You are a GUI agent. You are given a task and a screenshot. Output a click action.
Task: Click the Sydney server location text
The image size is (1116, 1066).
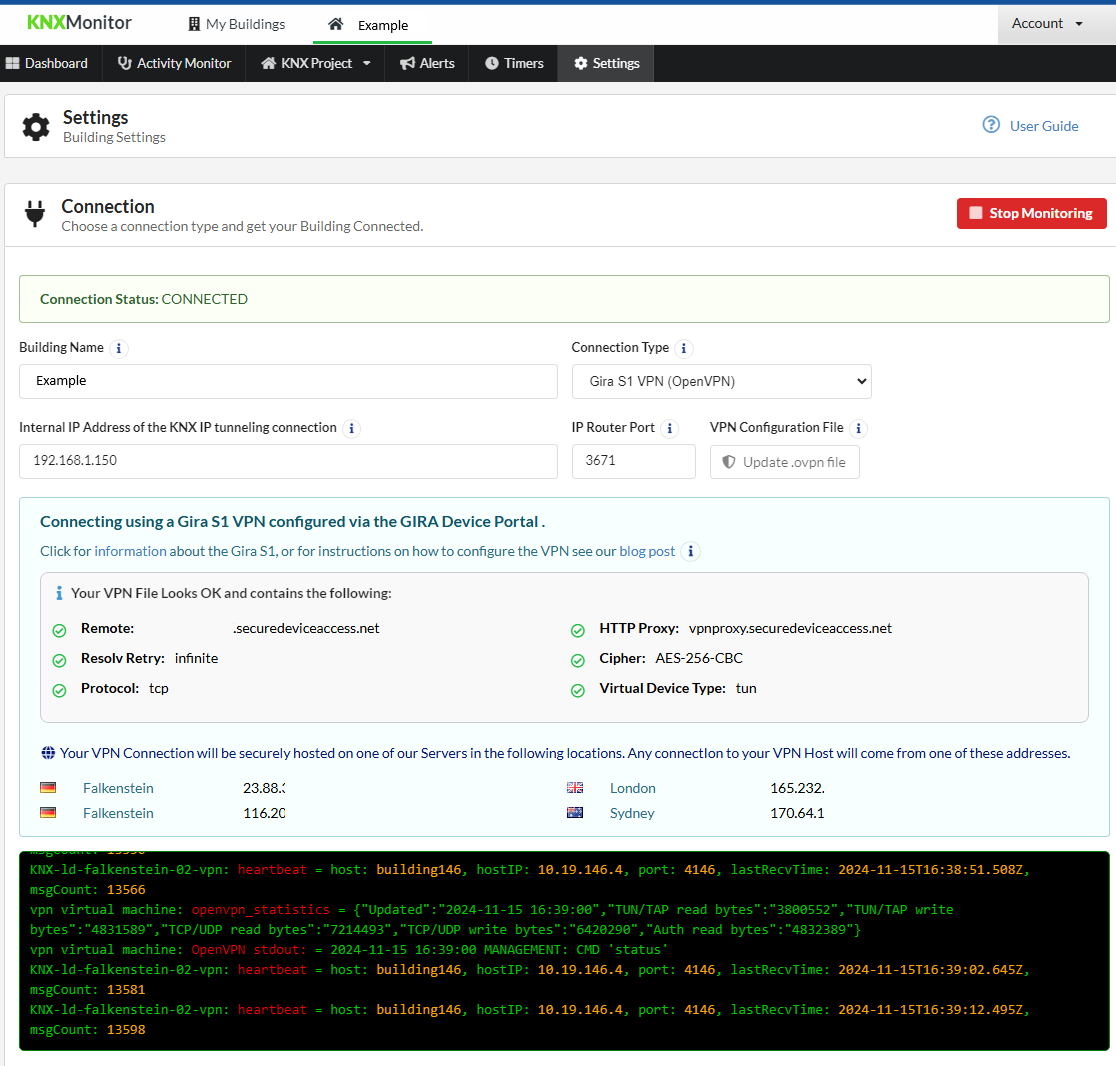[x=632, y=813]
